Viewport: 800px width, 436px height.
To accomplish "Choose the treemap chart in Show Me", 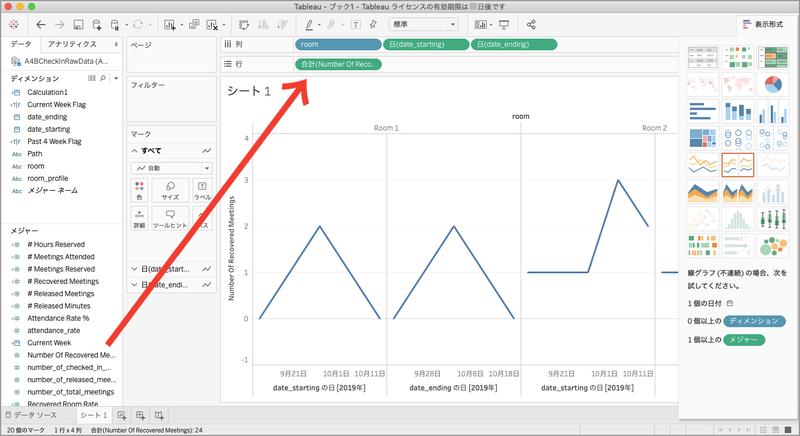I will click(x=703, y=138).
